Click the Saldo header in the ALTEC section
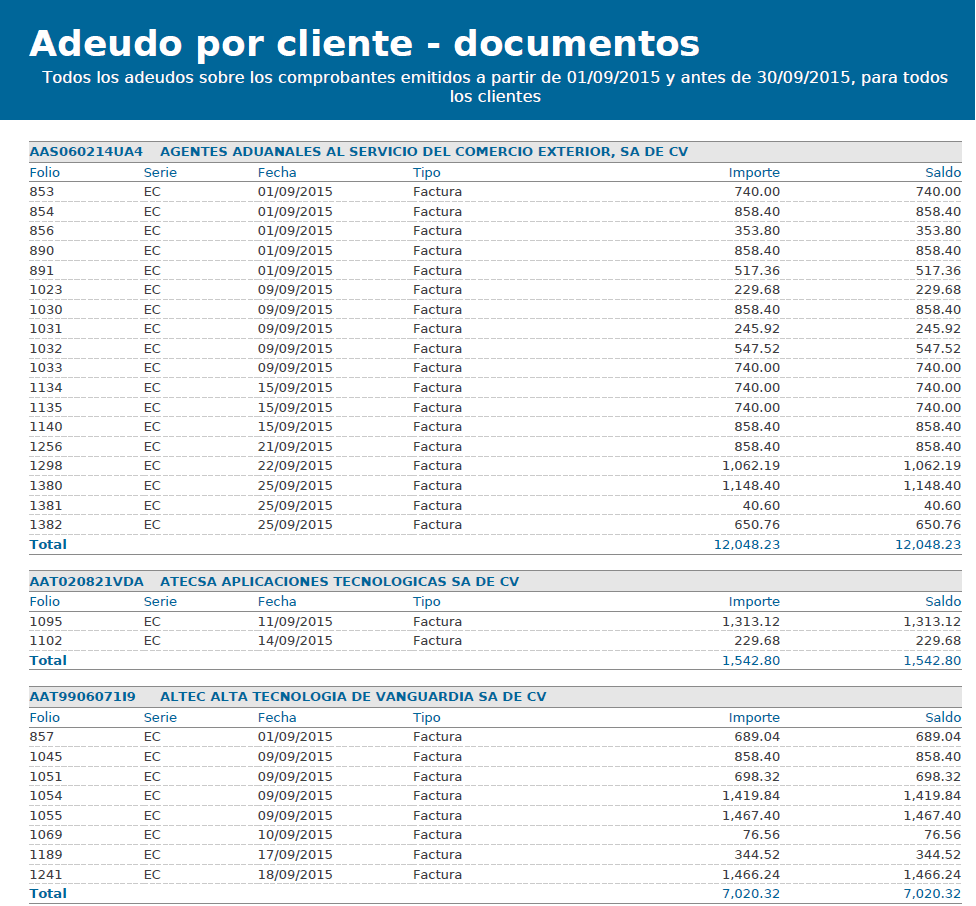976x906 pixels. coord(942,717)
